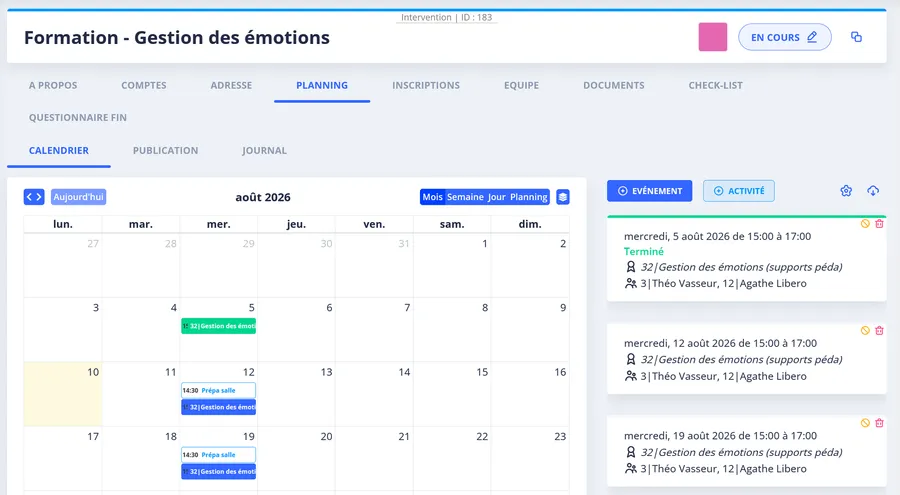Click the duplicate intervention icon in the header
The width and height of the screenshot is (900, 495).
(856, 37)
